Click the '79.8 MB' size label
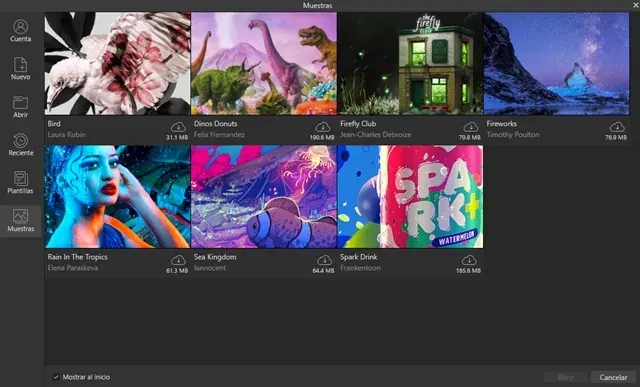 coord(470,138)
